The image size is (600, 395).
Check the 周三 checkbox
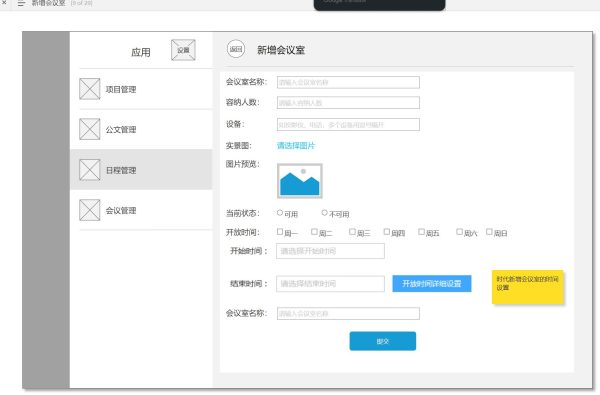(x=352, y=232)
